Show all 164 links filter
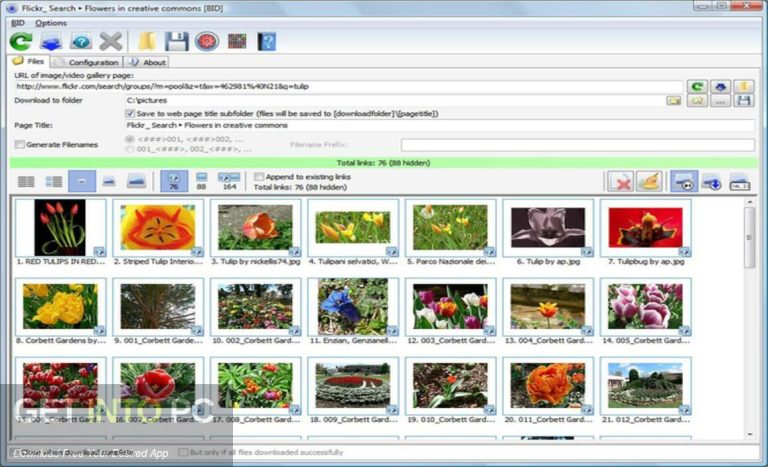 click(229, 181)
